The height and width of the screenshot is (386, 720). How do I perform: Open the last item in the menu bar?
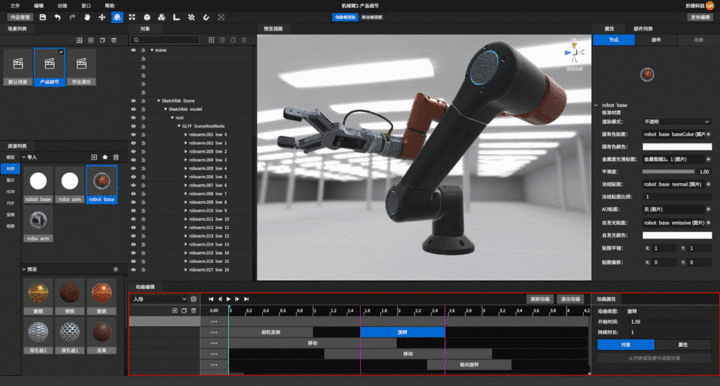point(109,6)
